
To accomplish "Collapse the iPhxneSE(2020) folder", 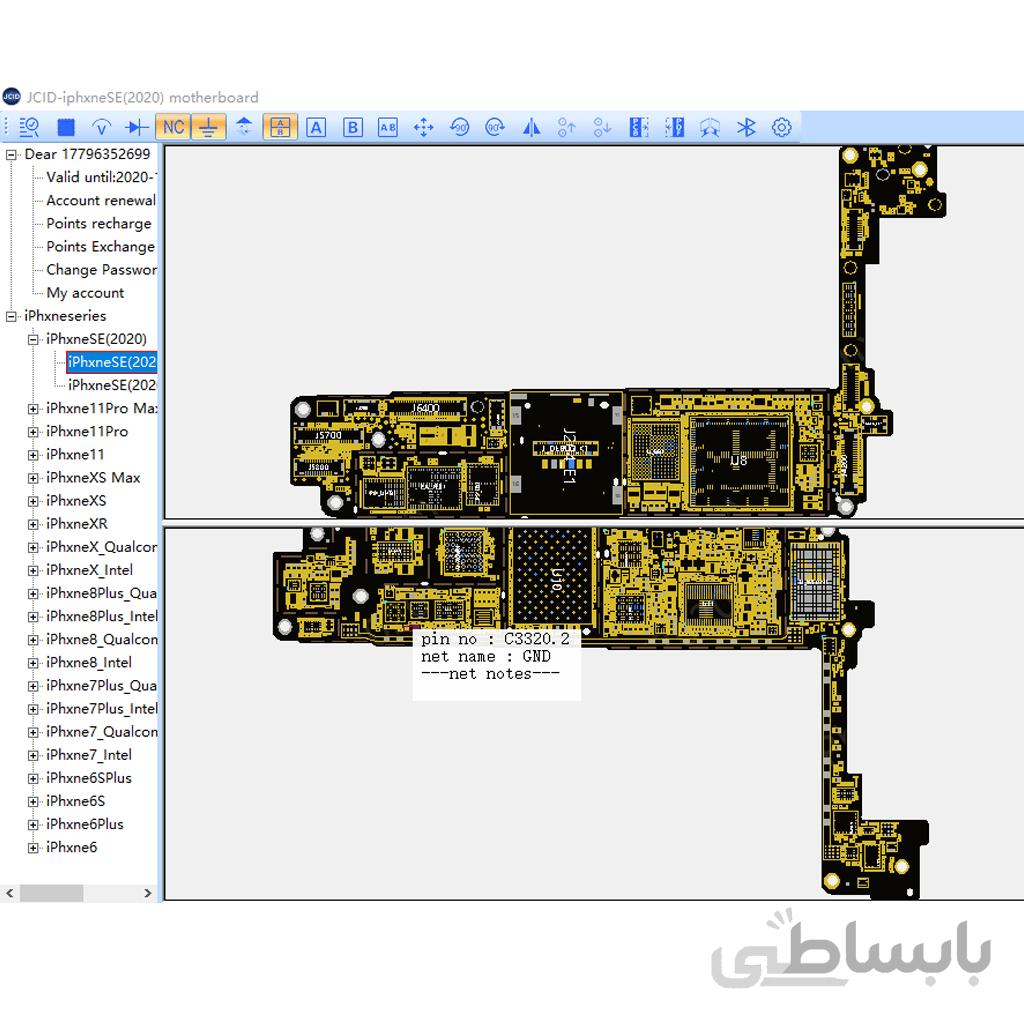I will (33, 340).
